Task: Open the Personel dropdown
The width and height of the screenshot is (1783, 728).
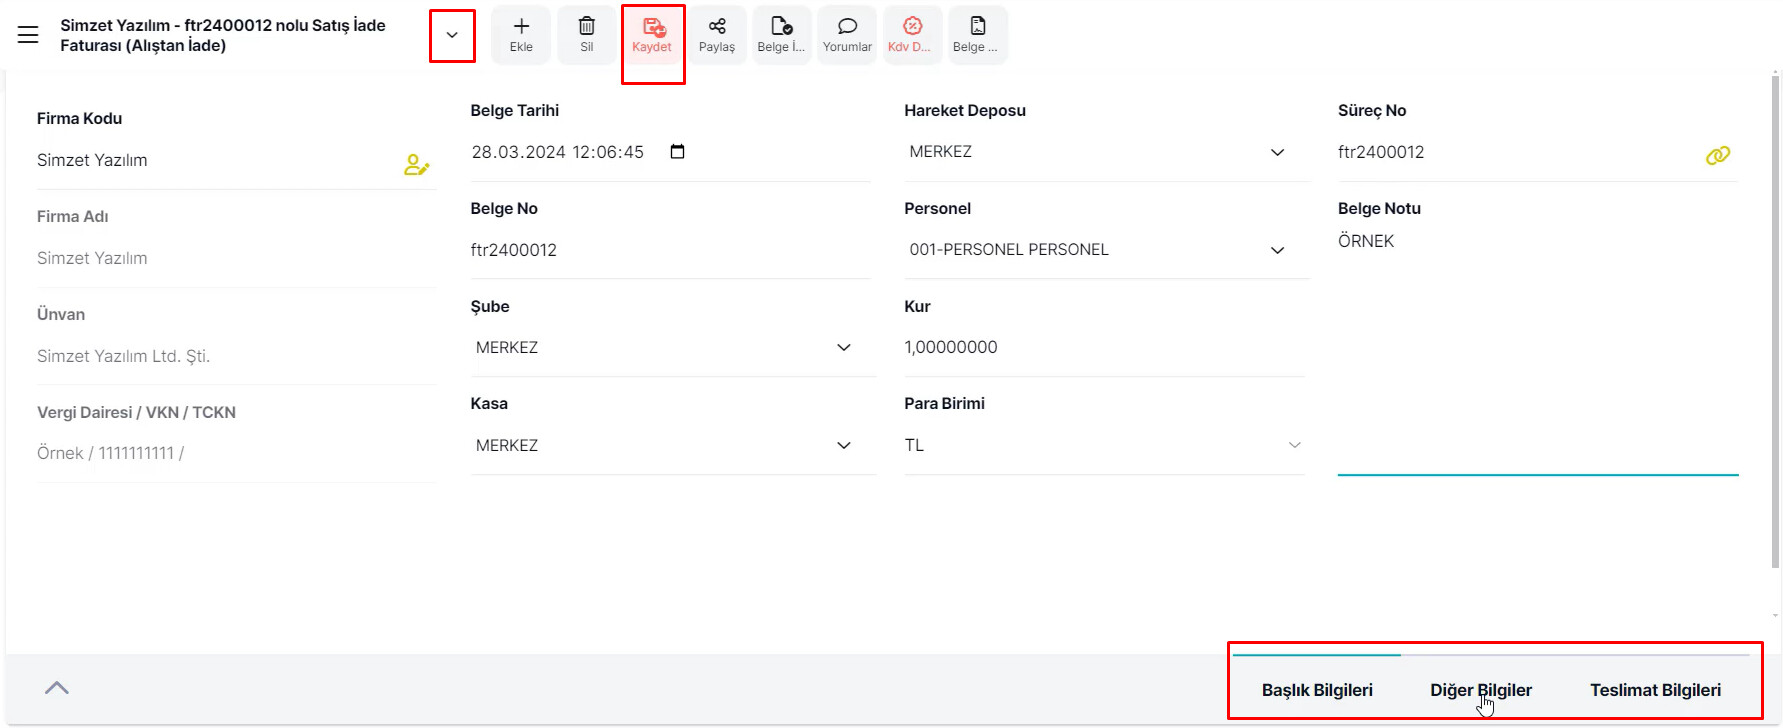Action: click(x=1106, y=250)
